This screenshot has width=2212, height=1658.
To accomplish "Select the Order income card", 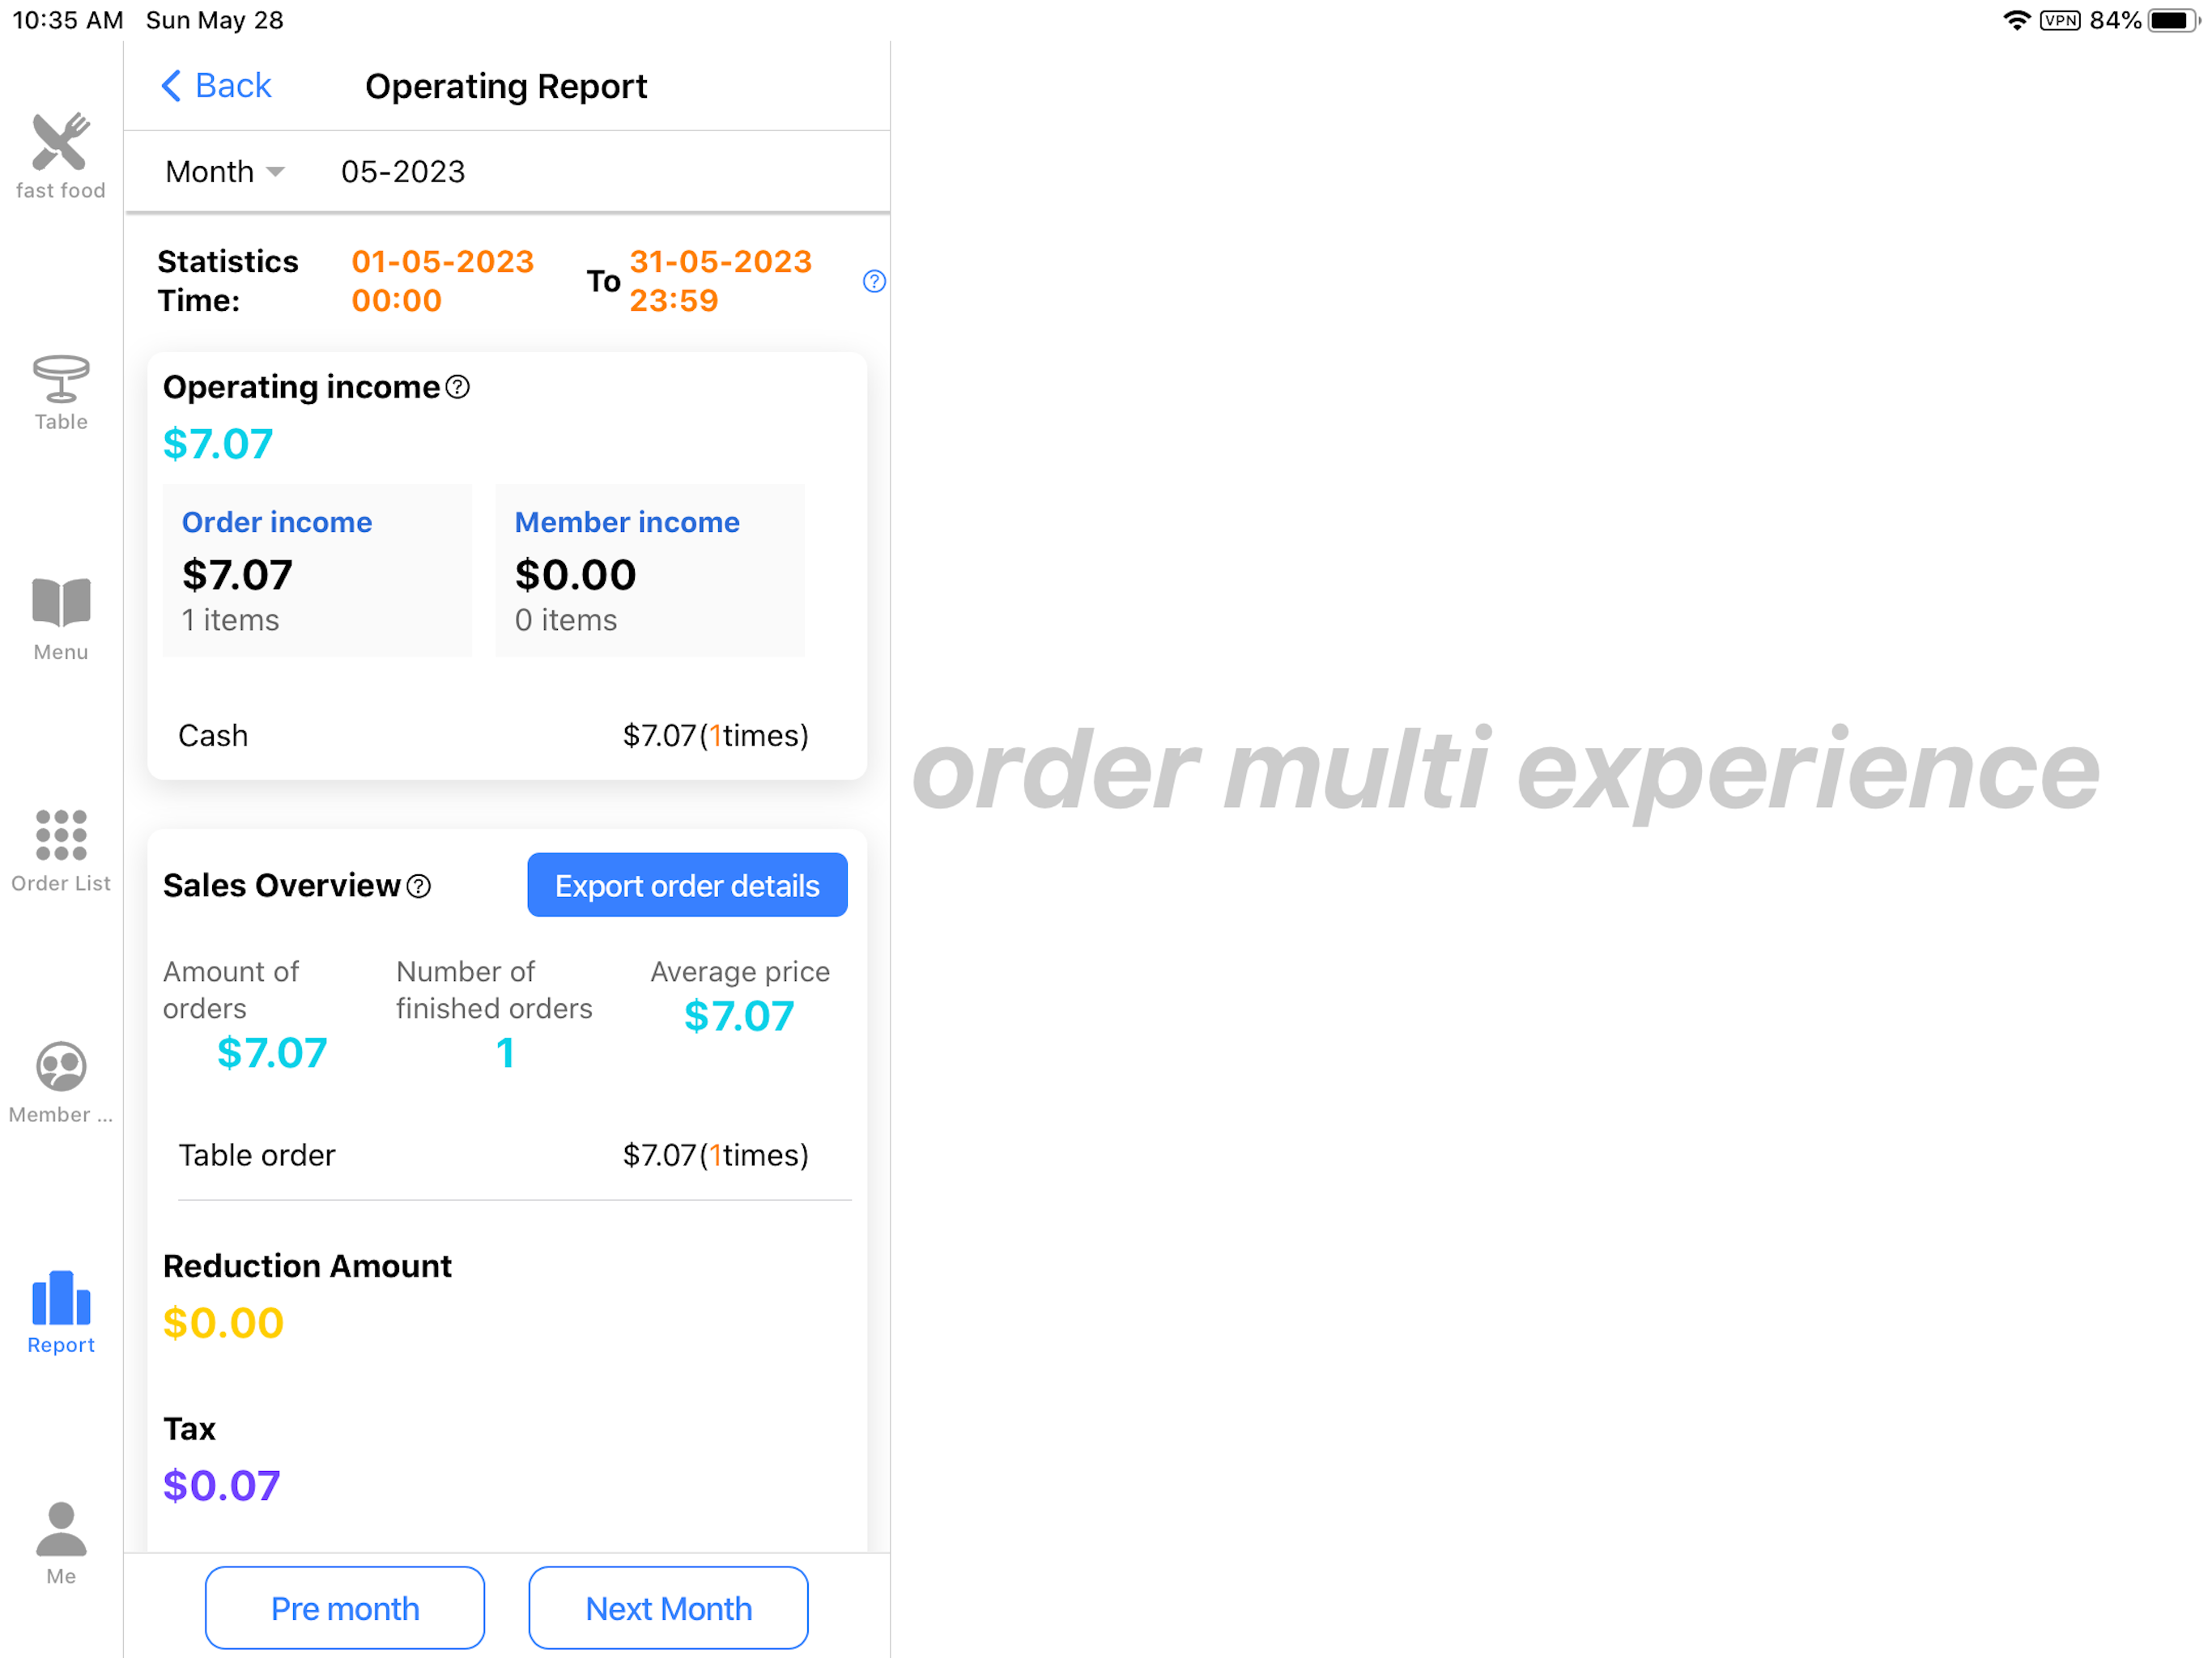I will 317,570.
